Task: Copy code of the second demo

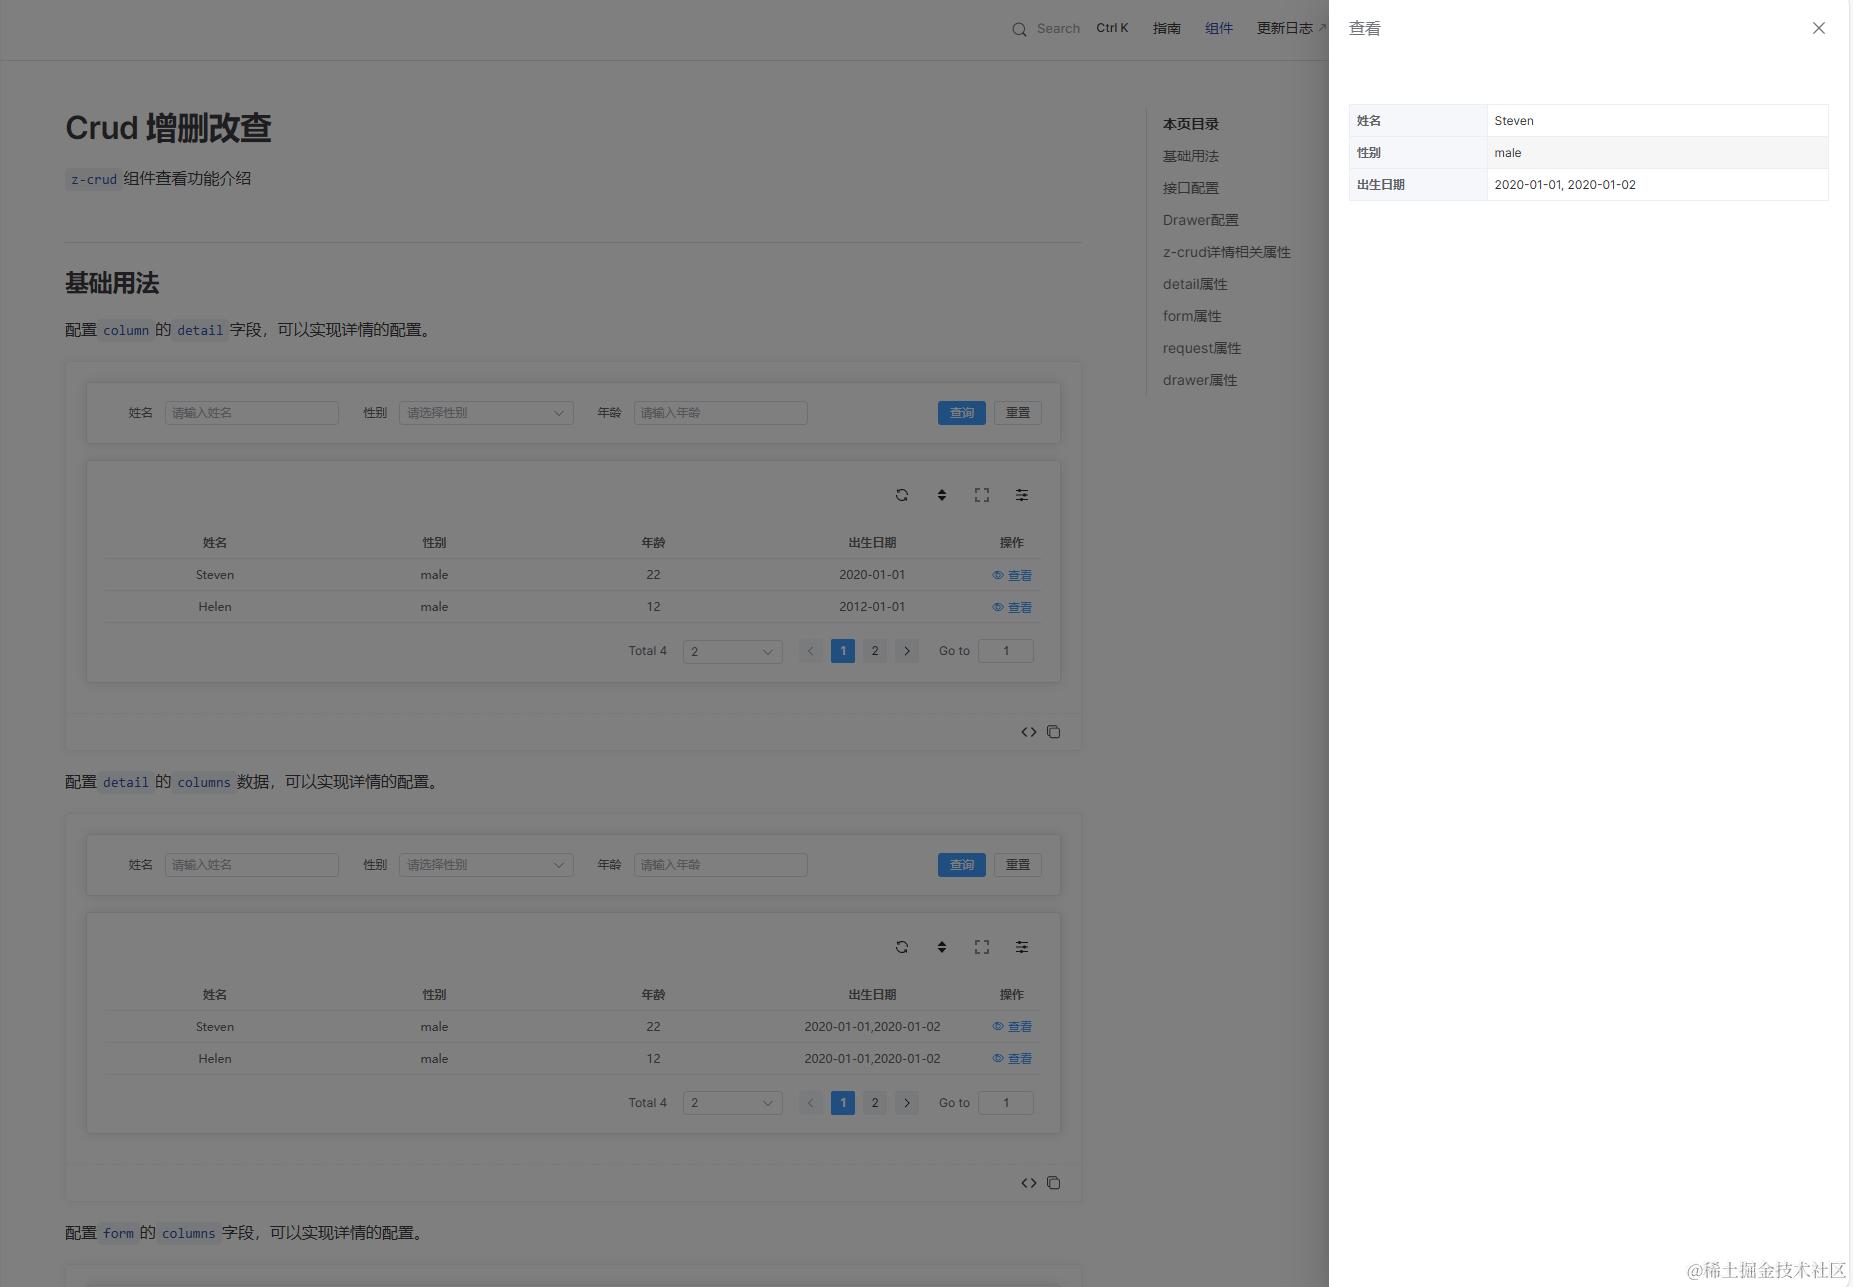Action: click(1053, 1183)
